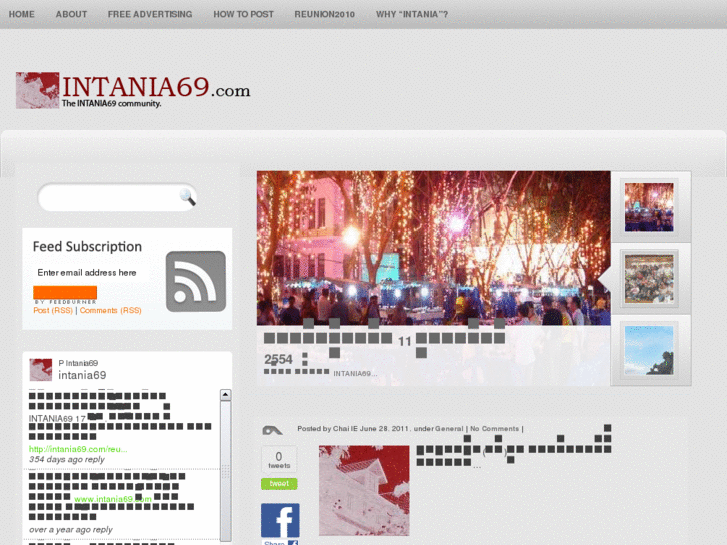Image resolution: width=727 pixels, height=545 pixels.
Task: Click the 0 tweets counter box
Action: tap(279, 459)
